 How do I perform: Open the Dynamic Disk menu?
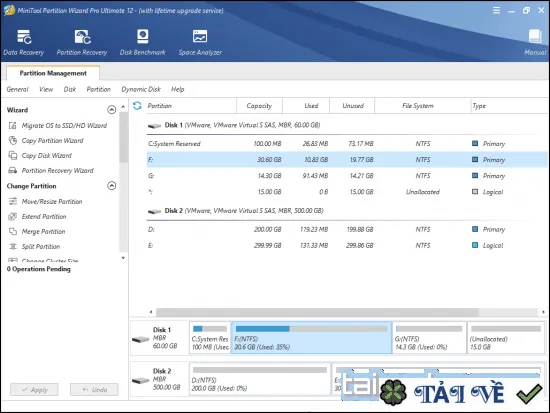click(x=141, y=89)
